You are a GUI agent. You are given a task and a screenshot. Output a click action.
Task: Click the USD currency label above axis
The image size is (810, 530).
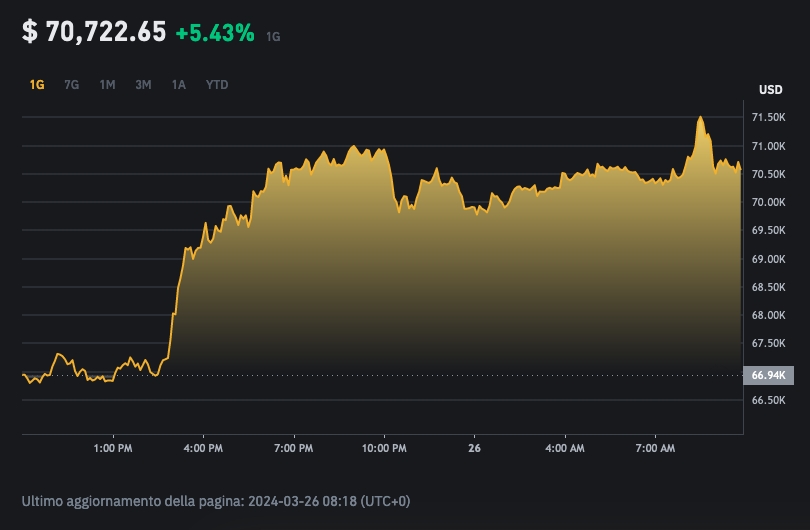770,90
